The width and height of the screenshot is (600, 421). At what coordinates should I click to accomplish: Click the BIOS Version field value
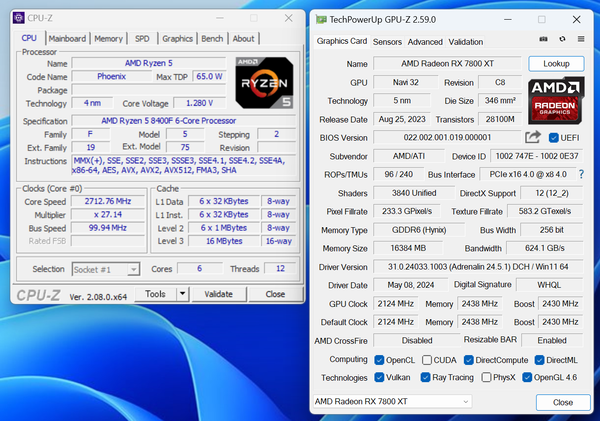[447, 137]
